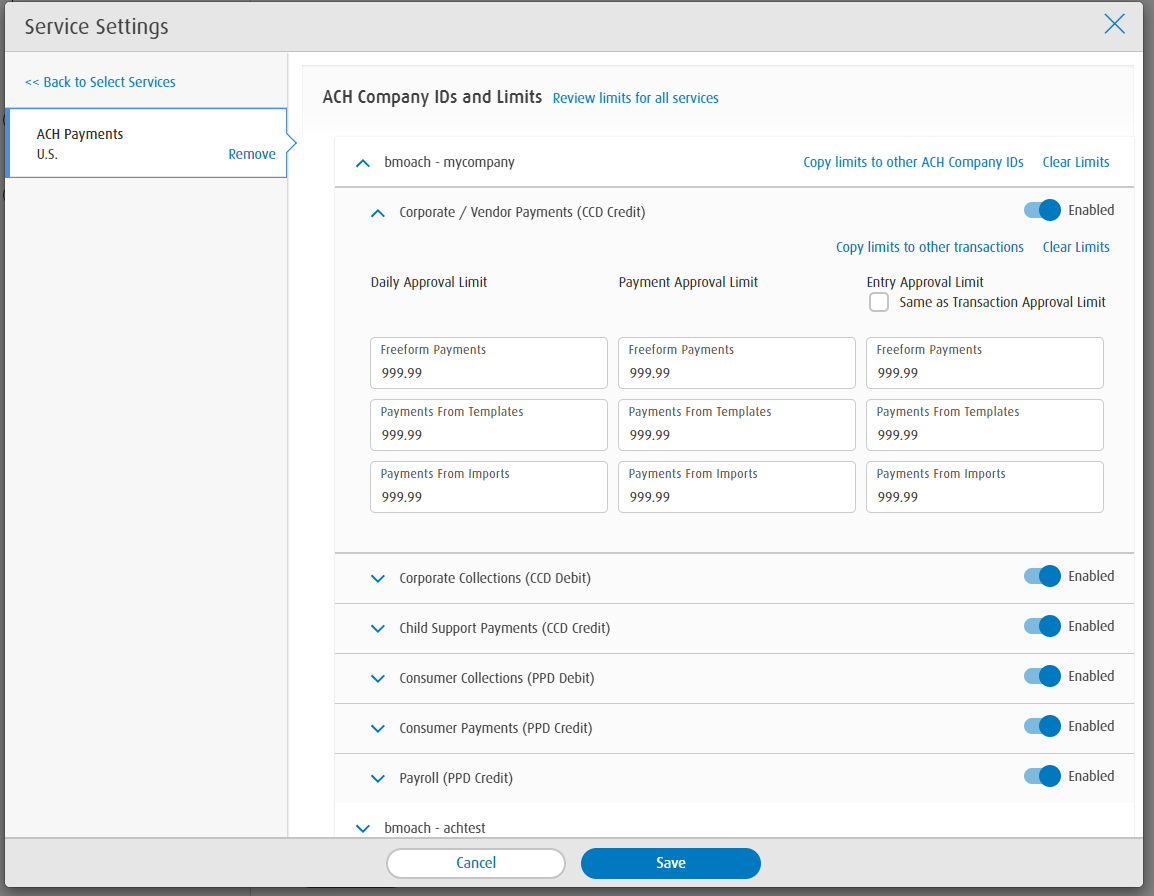
Task: Toggle Consumer Payments (PPD Credit) enabled switch
Action: tap(1042, 726)
